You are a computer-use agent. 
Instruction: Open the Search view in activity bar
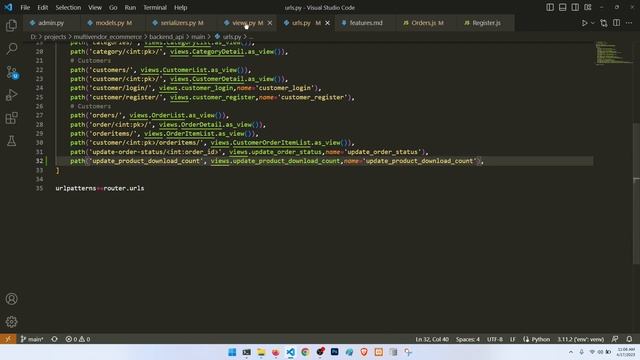point(11,49)
